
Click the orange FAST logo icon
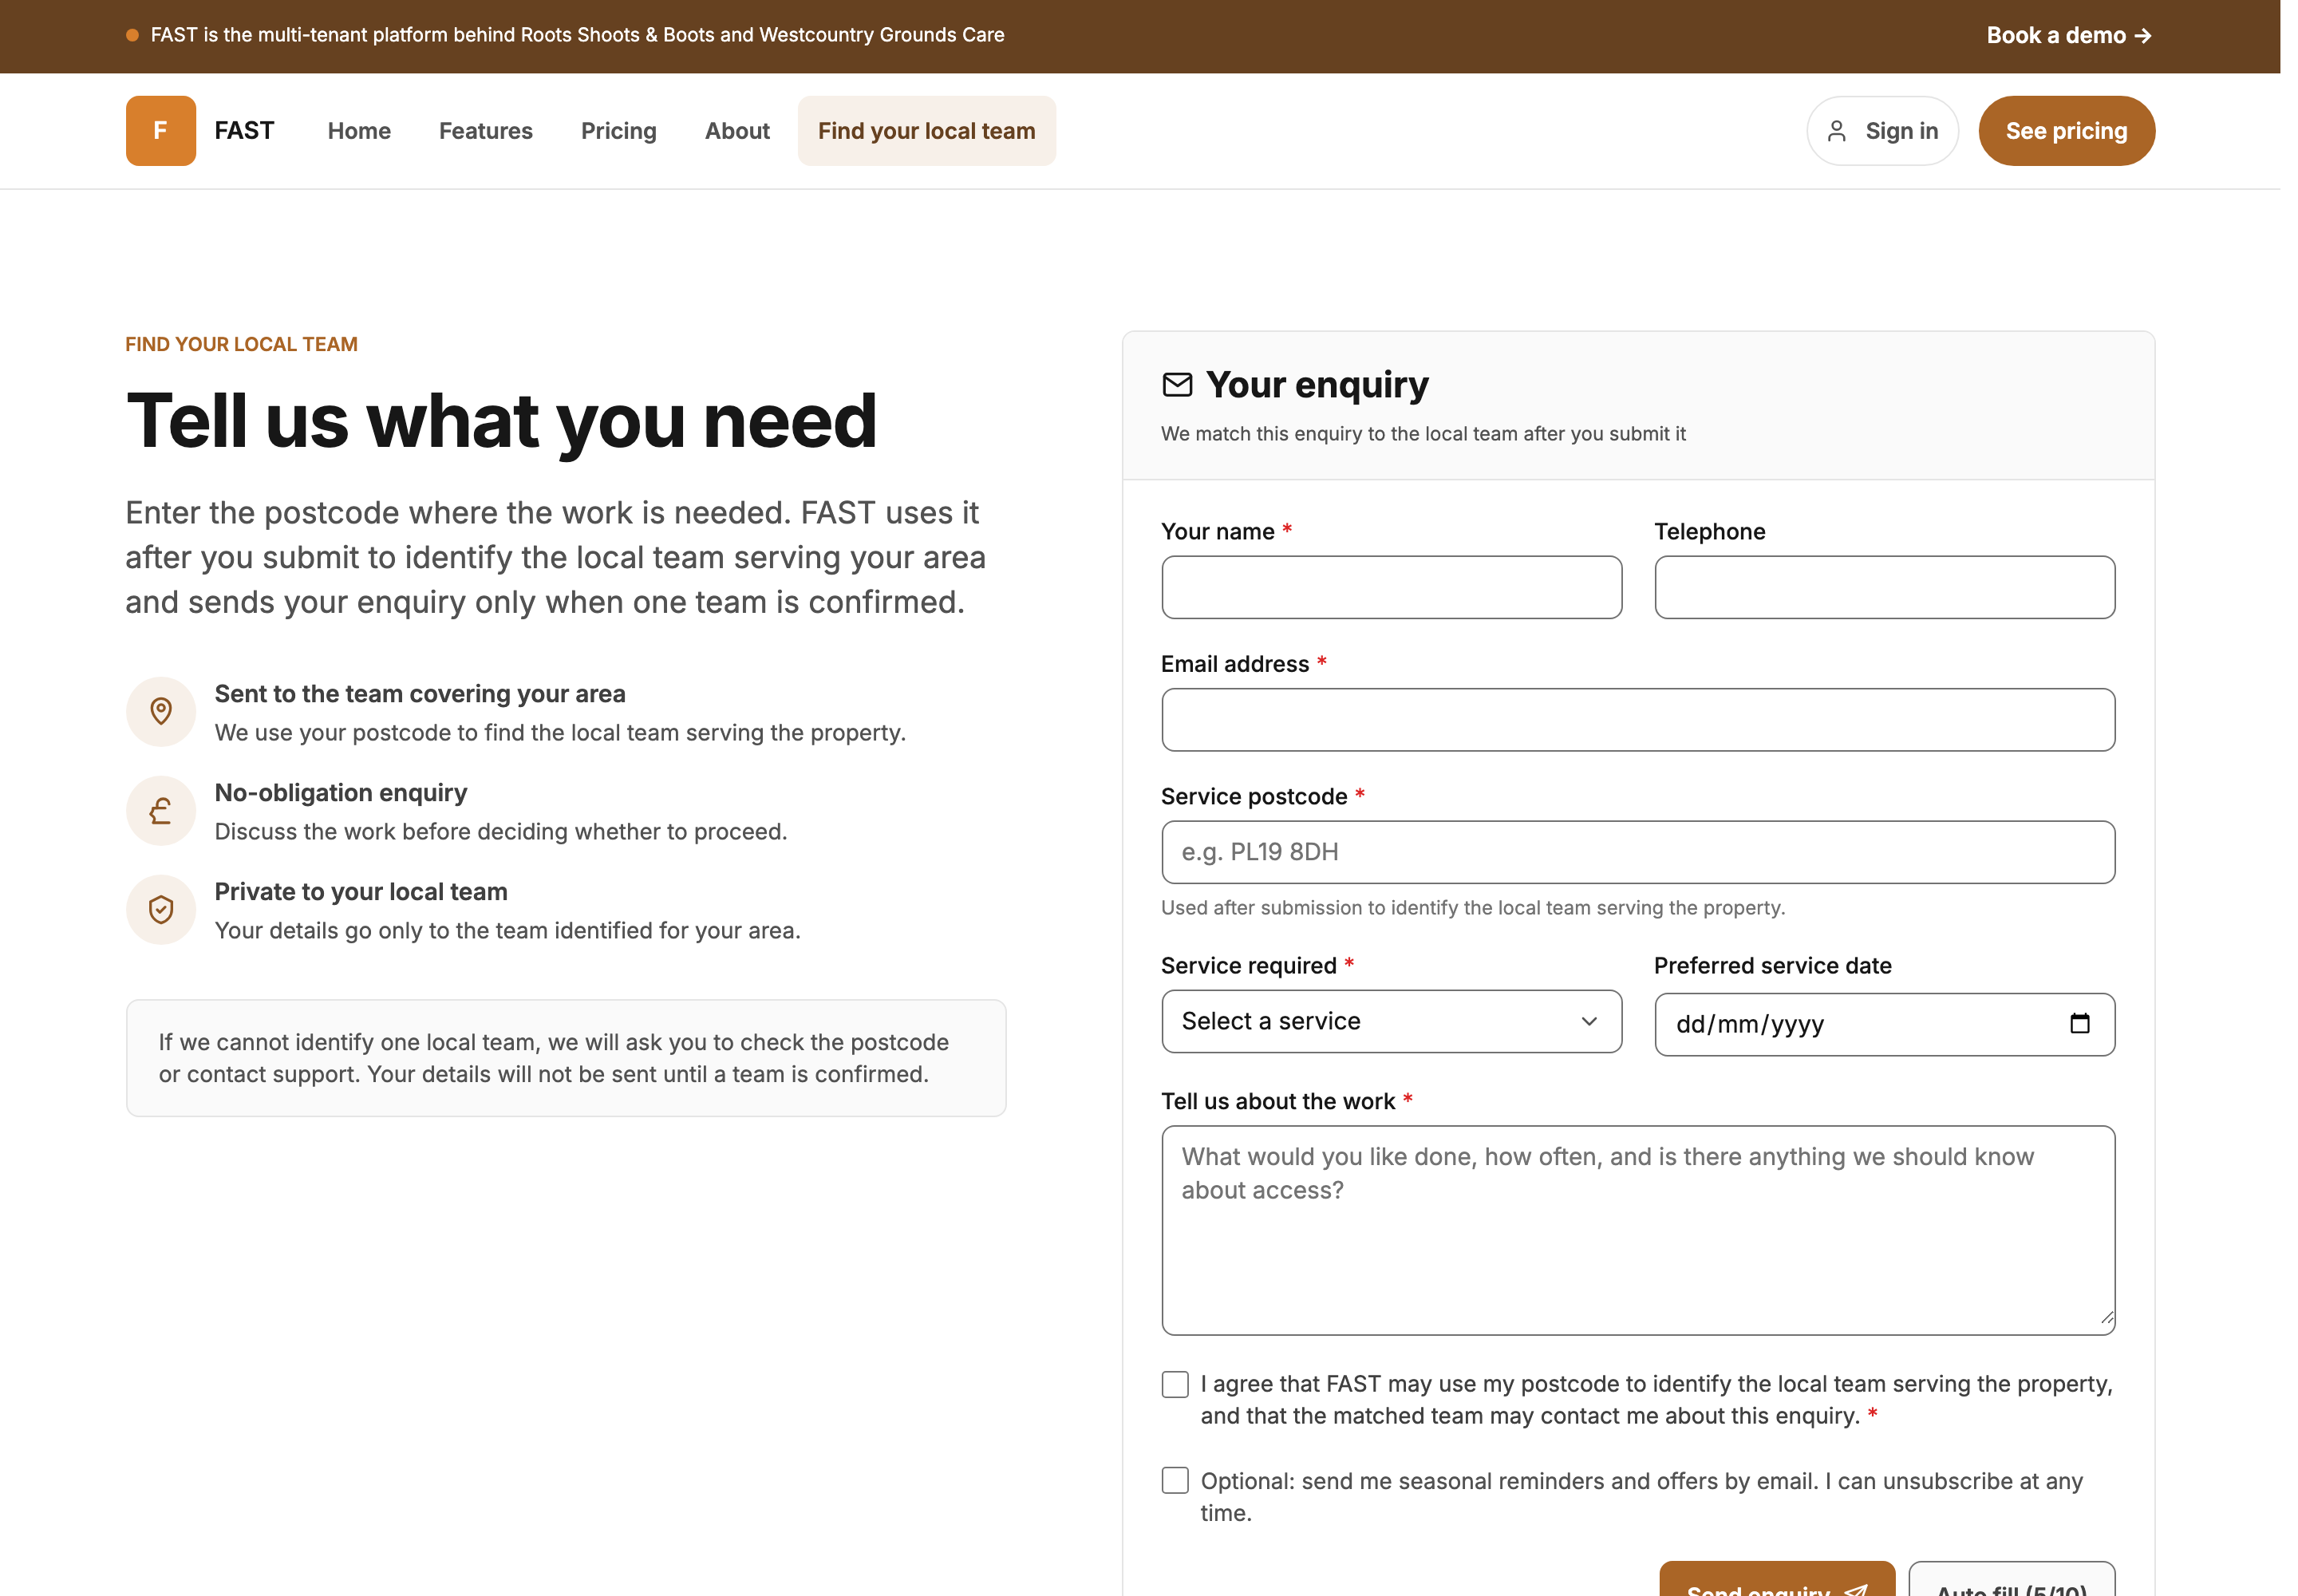click(x=160, y=131)
